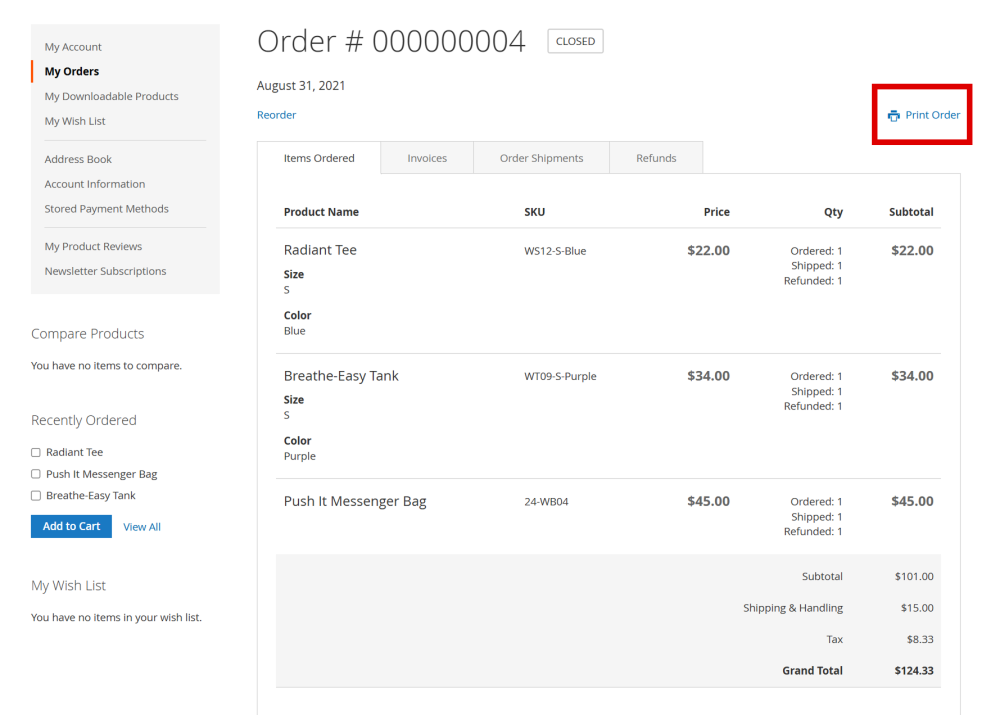The height and width of the screenshot is (715, 1000).
Task: Click the Reorder link
Action: click(276, 115)
